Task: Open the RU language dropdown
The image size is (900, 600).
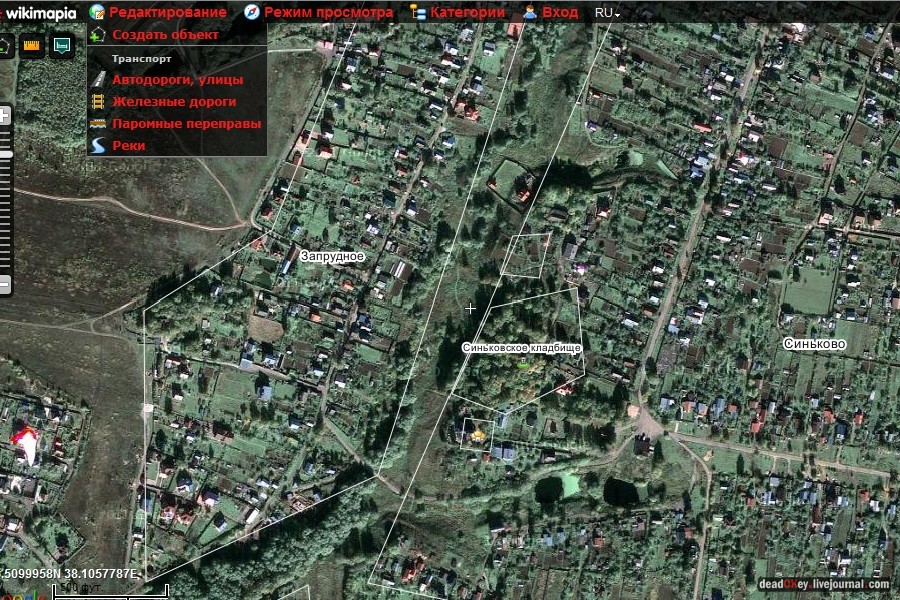Action: [607, 13]
